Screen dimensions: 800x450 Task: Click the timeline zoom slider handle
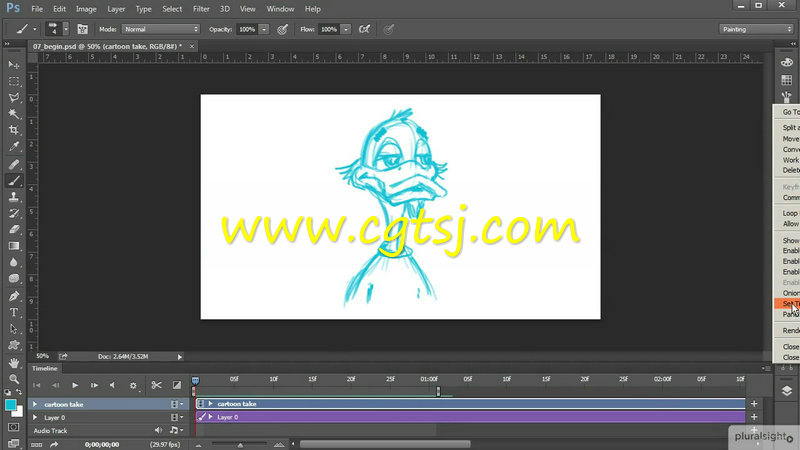(240, 445)
